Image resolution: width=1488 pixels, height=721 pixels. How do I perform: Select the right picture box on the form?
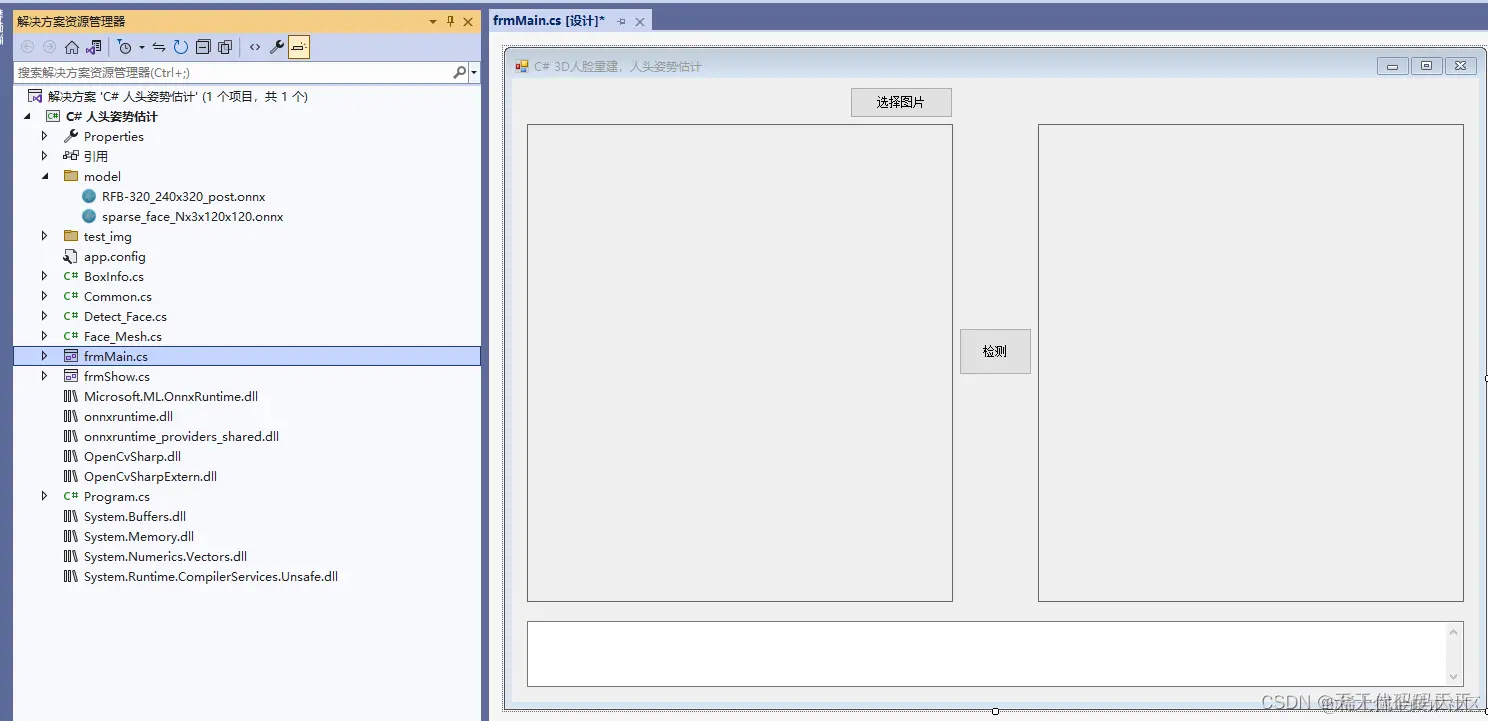click(x=1251, y=363)
